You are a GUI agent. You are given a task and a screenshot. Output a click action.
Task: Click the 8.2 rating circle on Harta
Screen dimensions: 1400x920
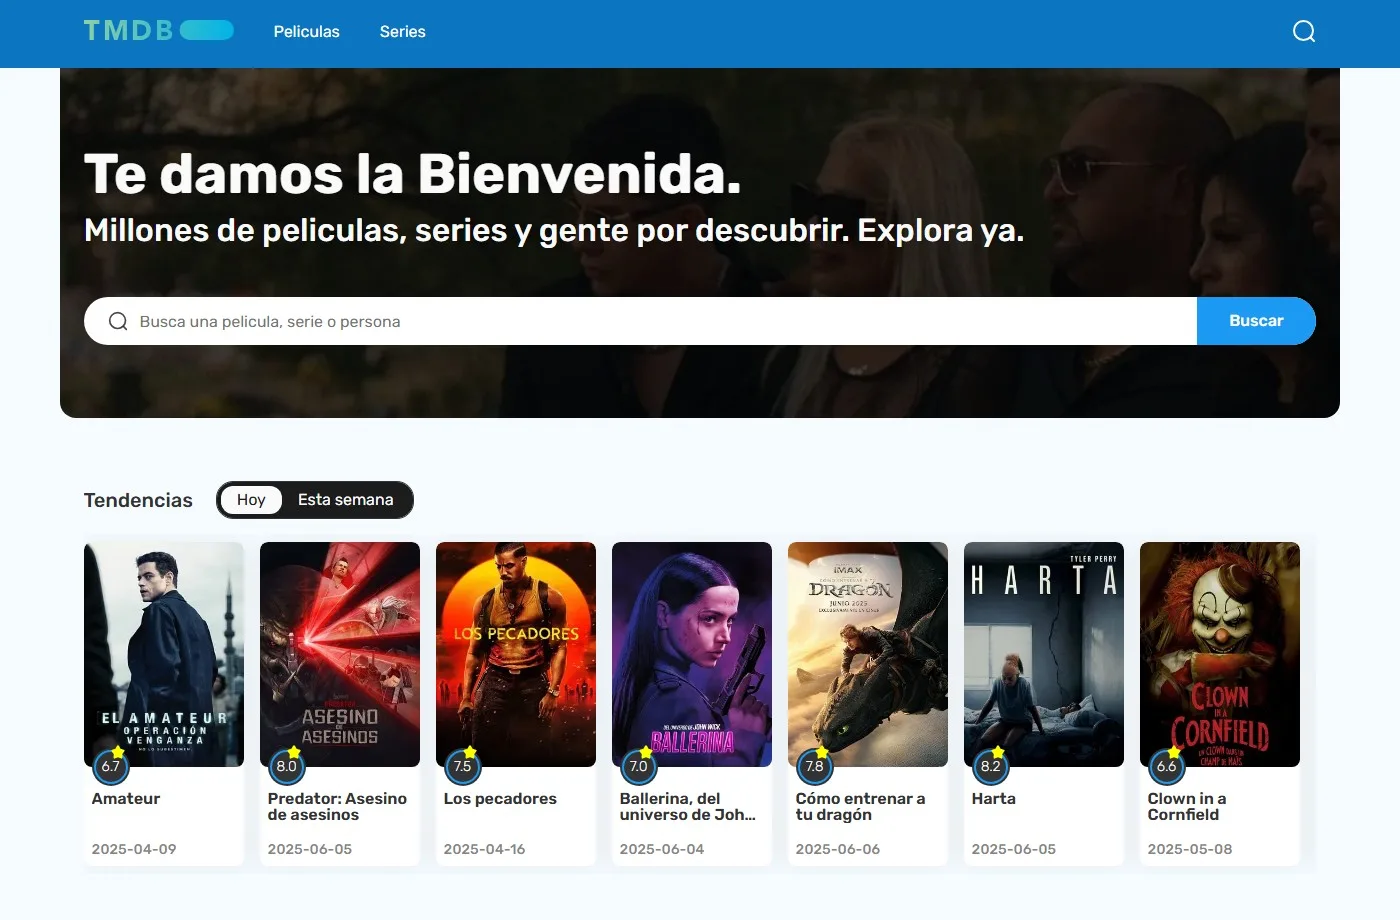click(991, 766)
